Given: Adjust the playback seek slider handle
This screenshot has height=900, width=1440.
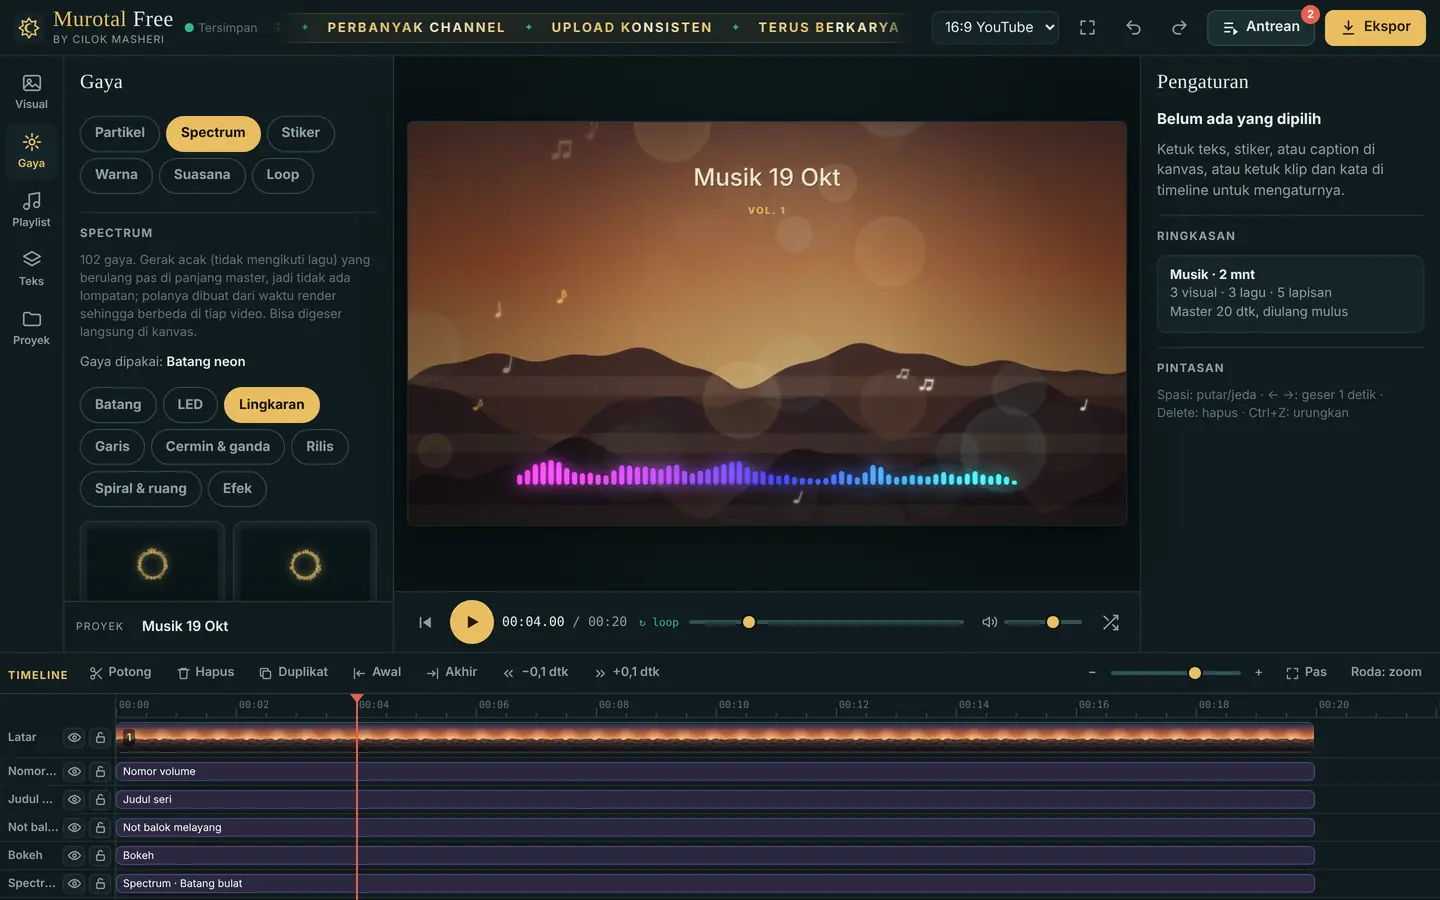Looking at the screenshot, I should 749,622.
